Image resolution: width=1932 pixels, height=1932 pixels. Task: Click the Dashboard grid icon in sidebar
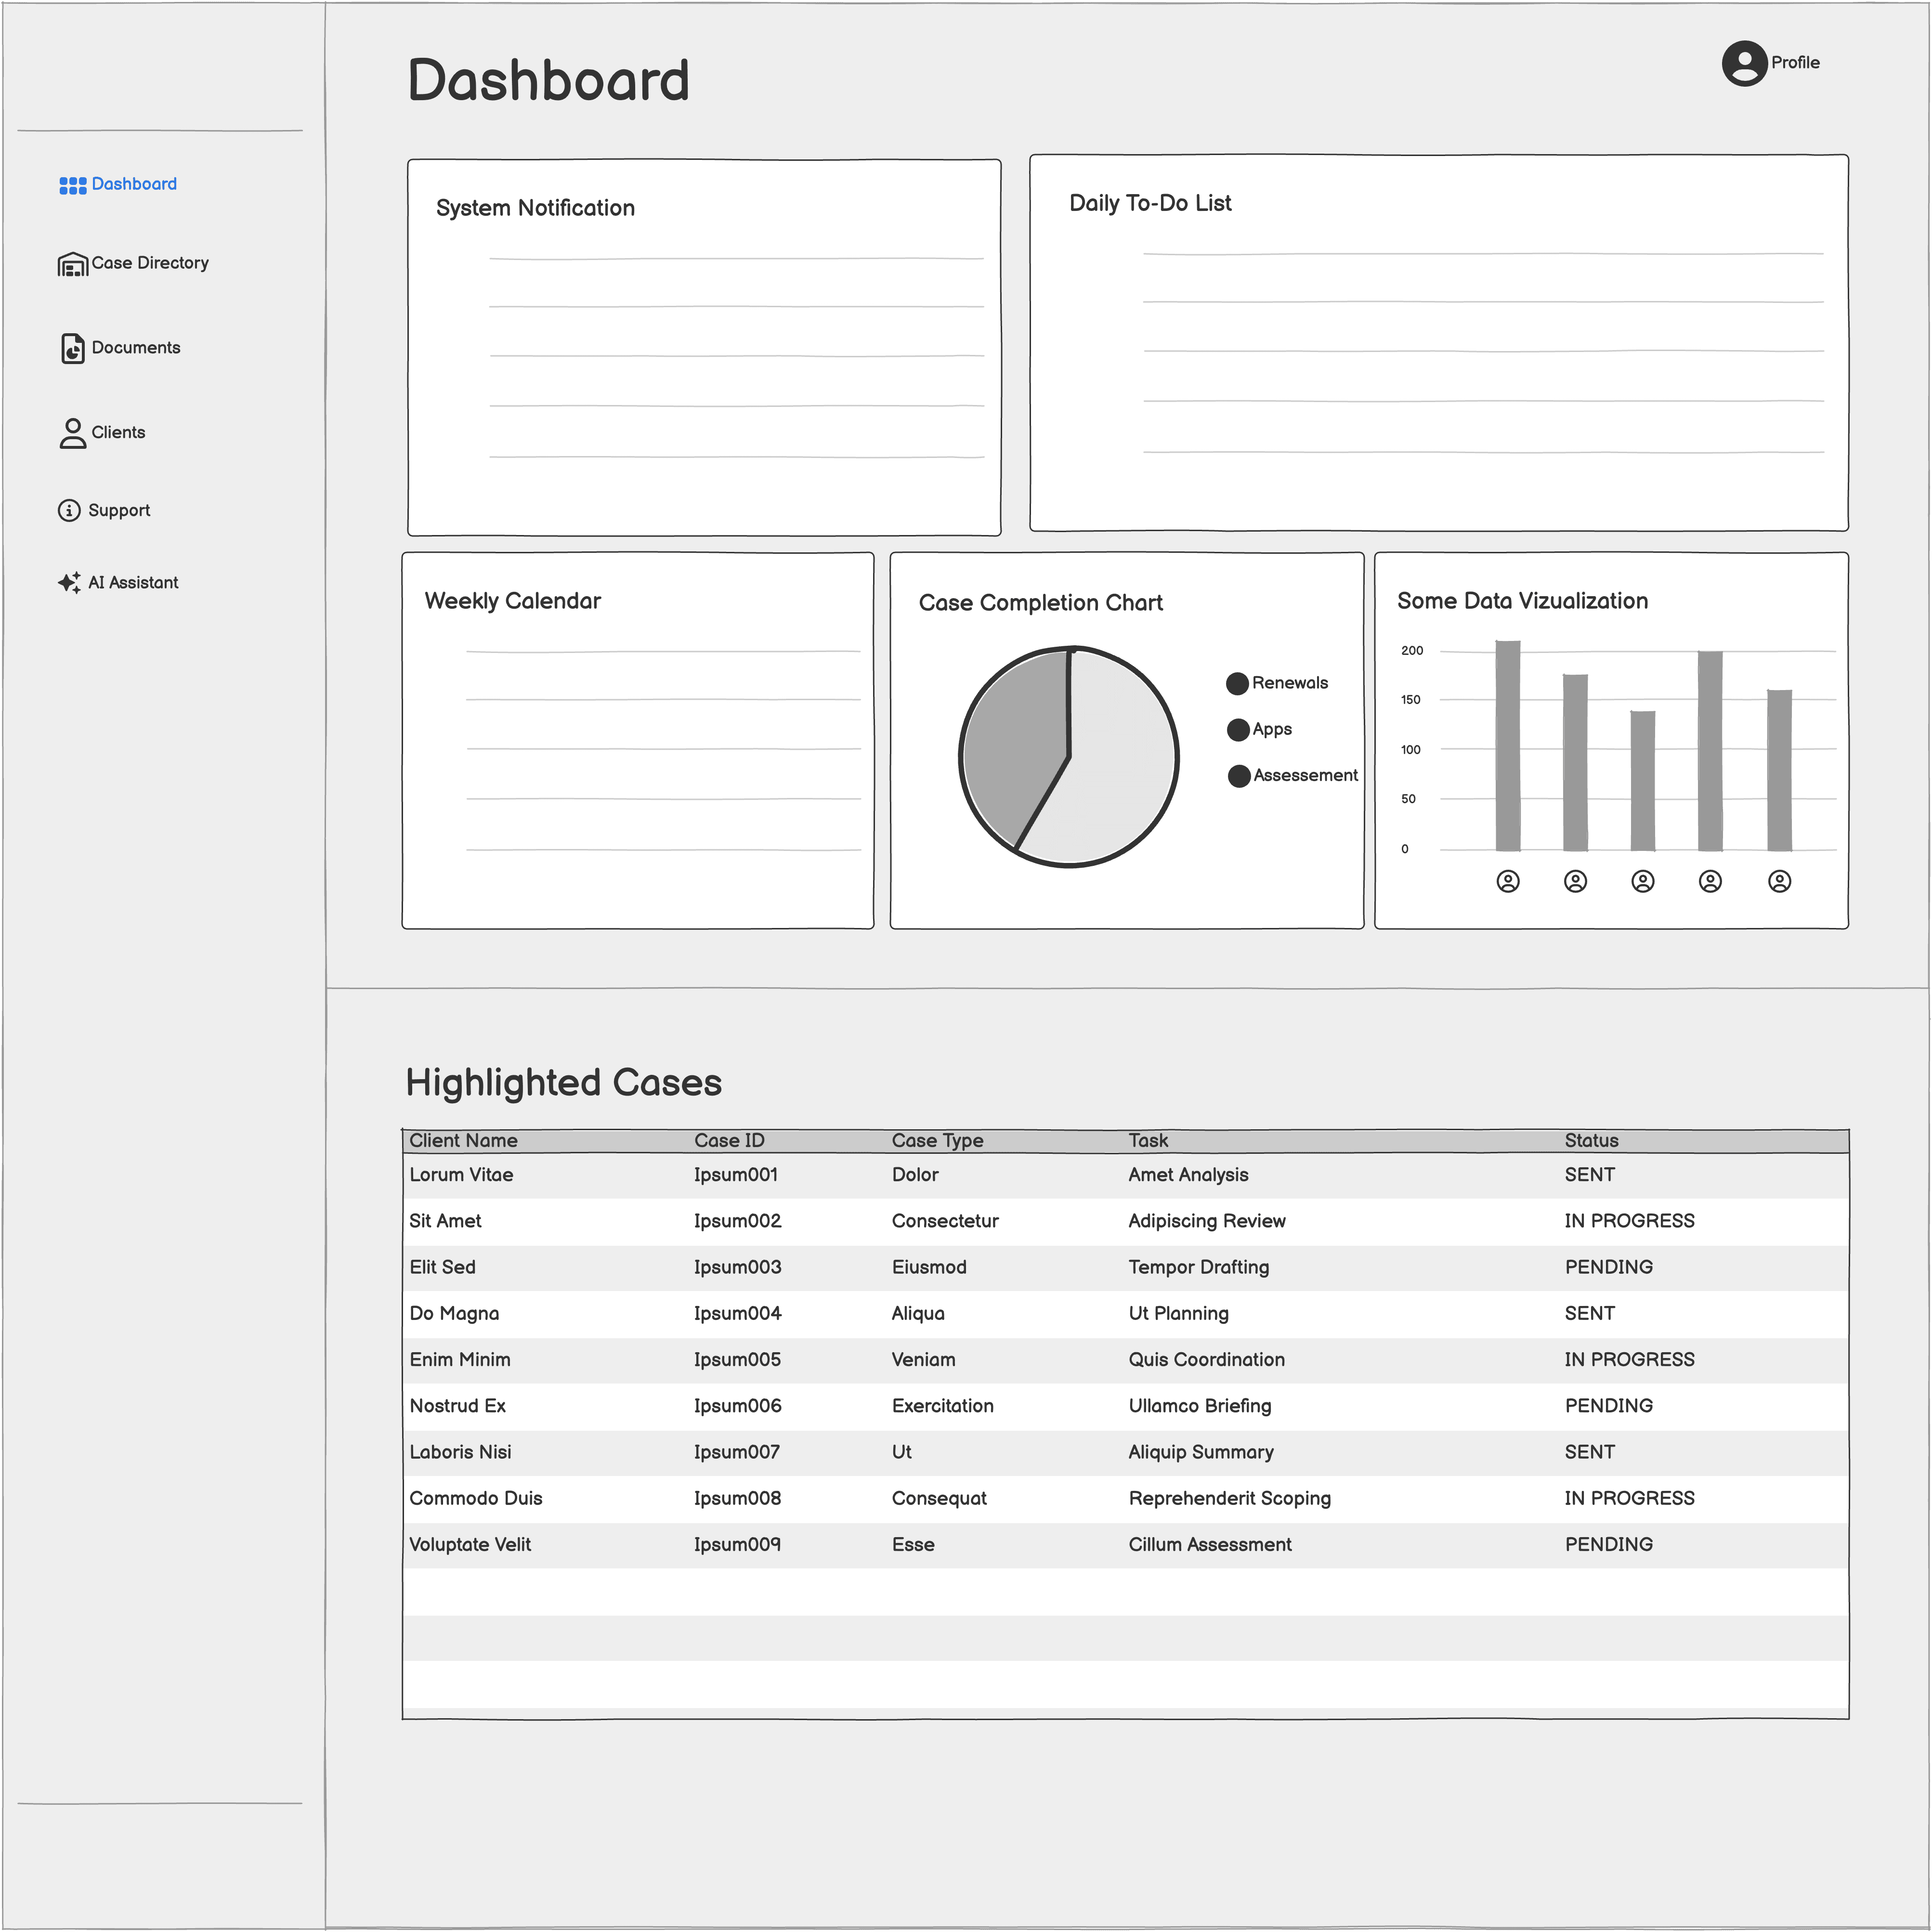[x=72, y=186]
